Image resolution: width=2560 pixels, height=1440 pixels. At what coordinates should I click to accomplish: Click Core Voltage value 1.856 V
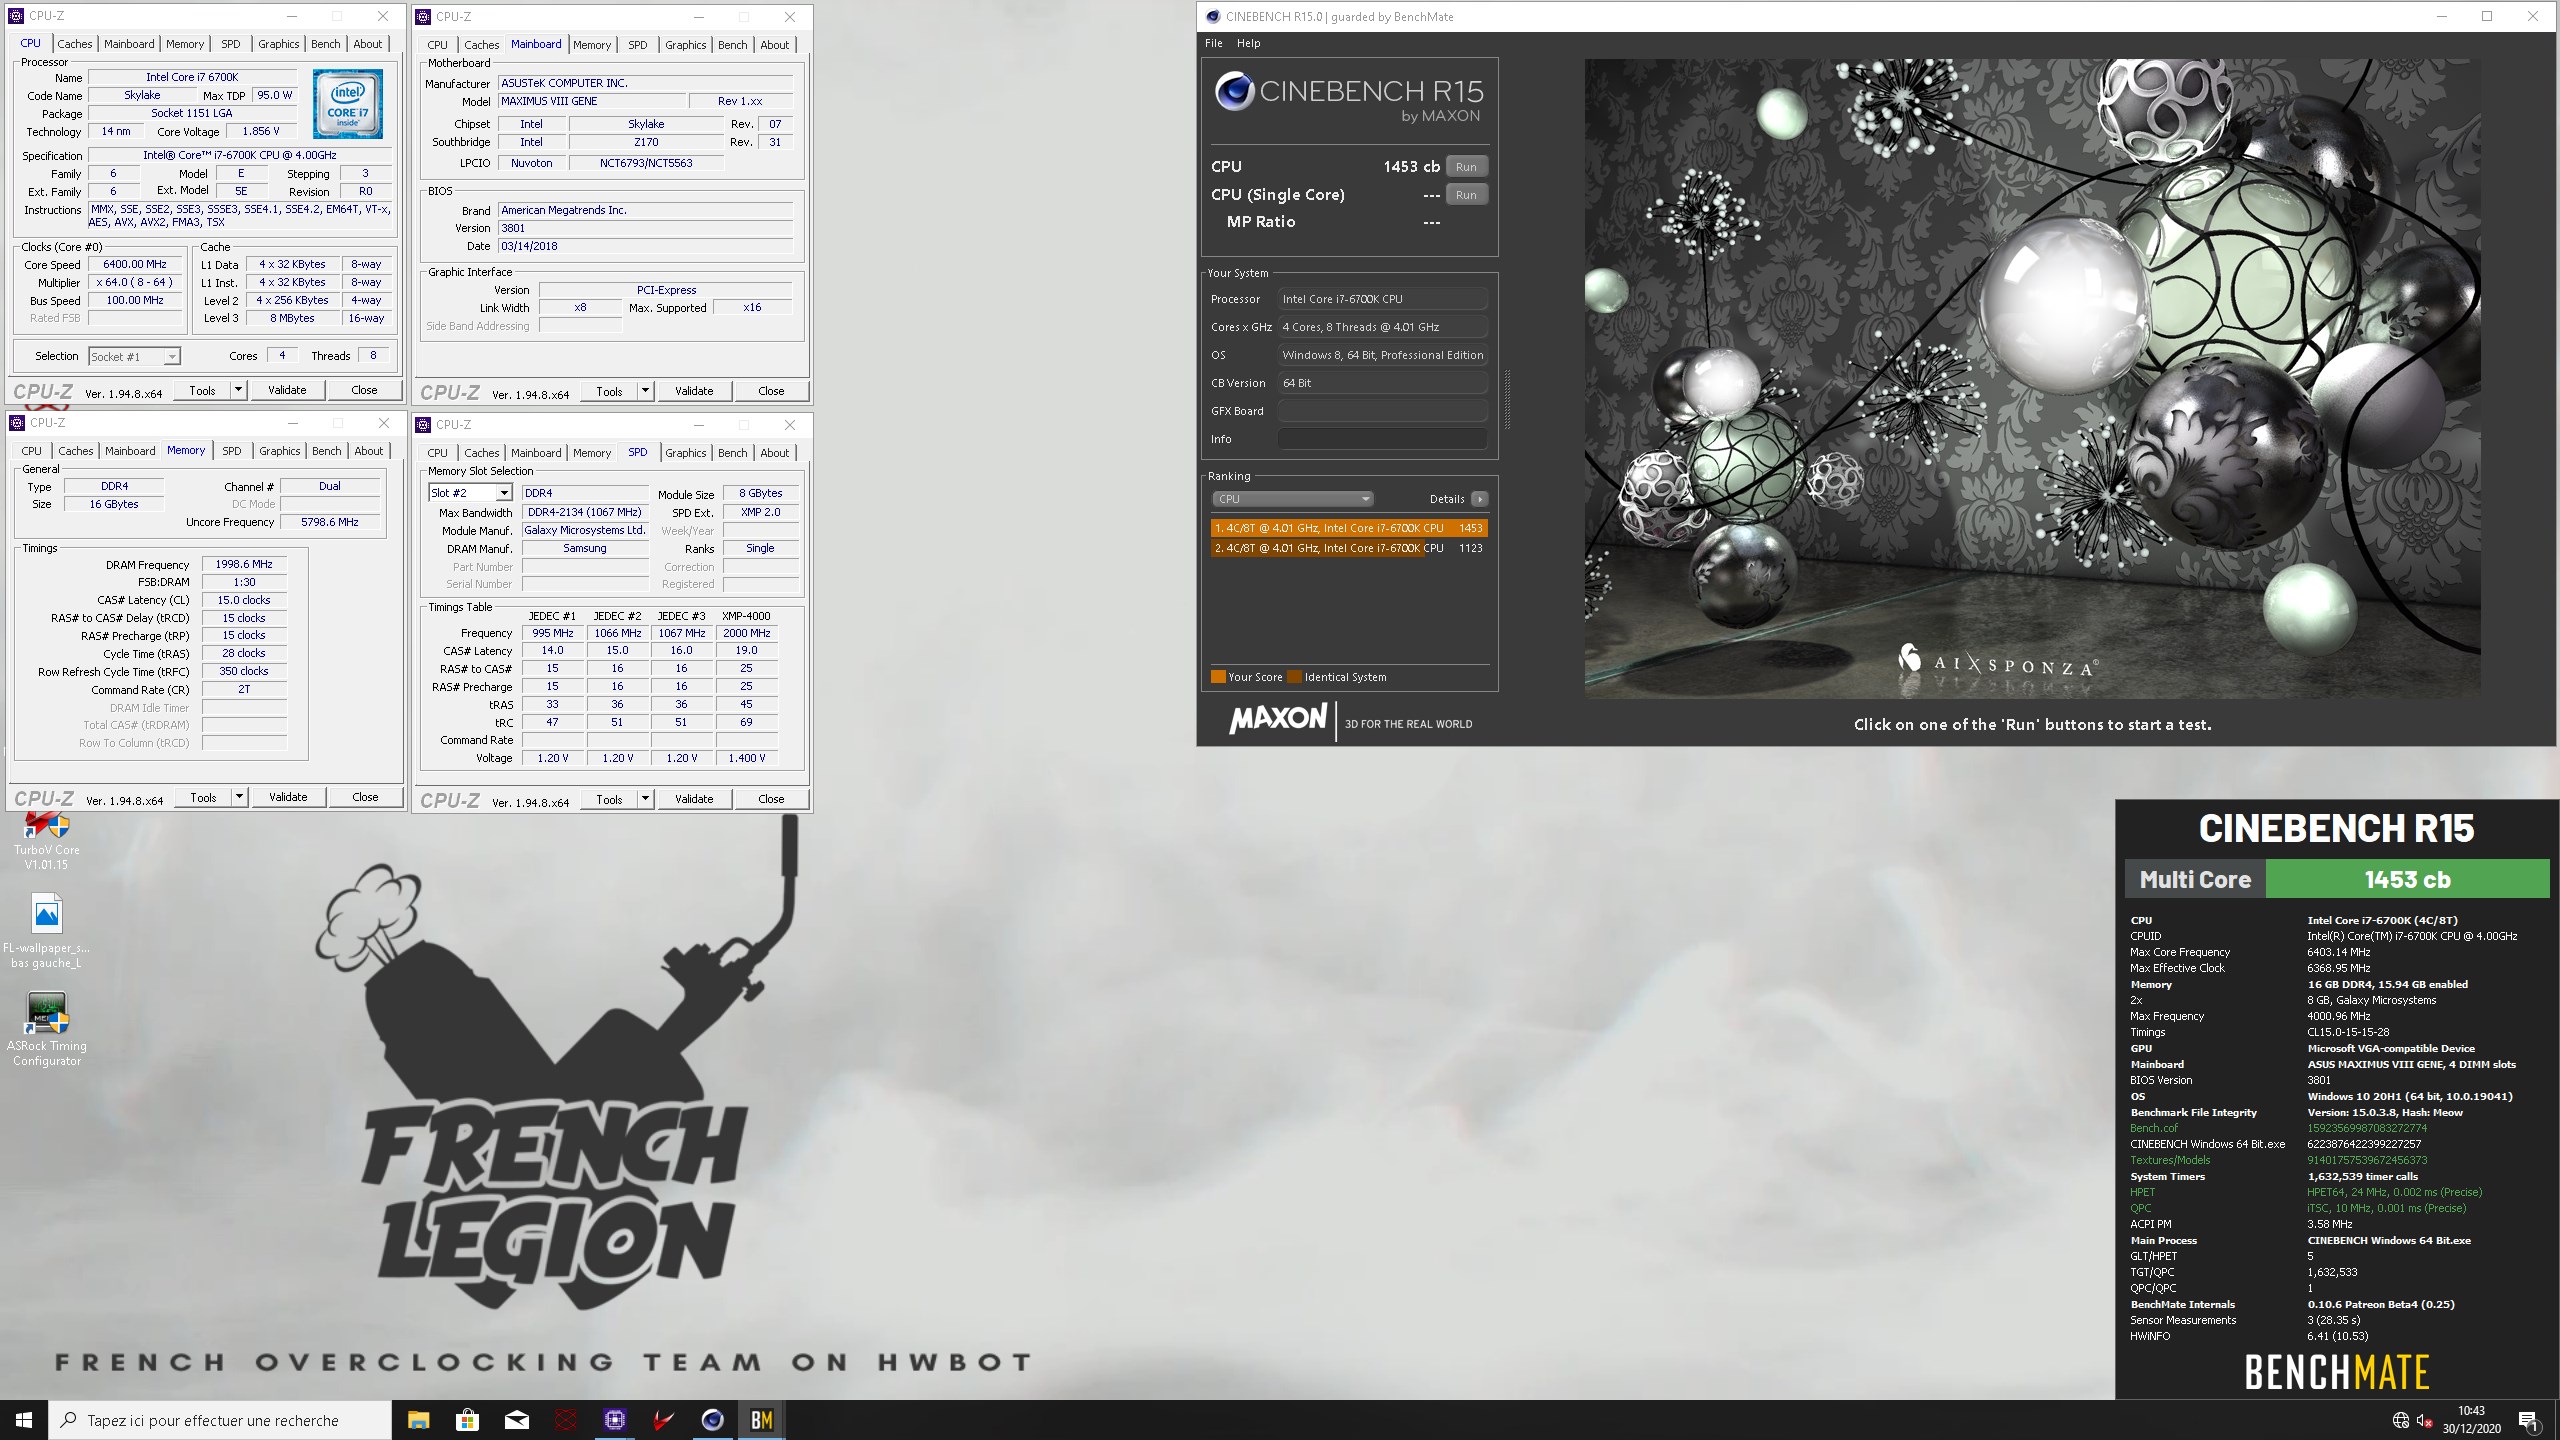pos(261,131)
